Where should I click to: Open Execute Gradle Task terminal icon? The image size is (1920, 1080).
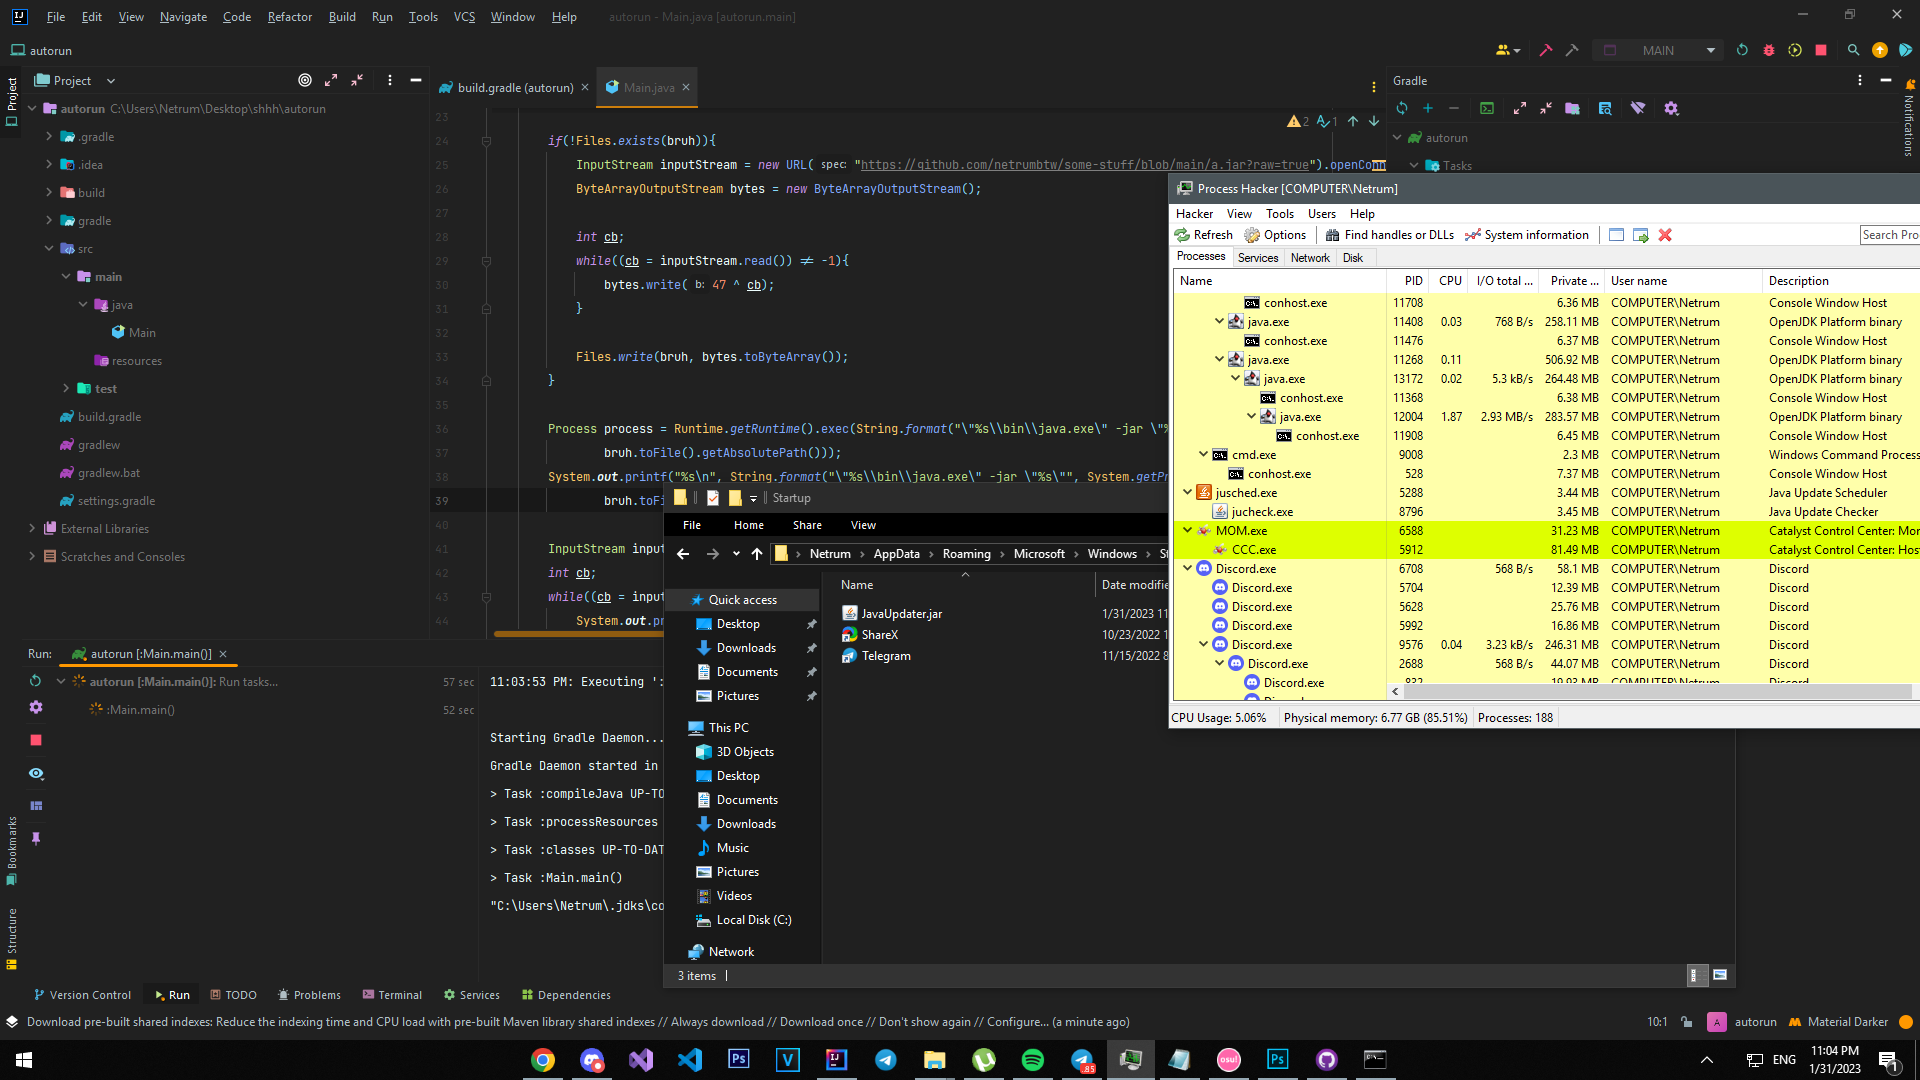tap(1487, 108)
